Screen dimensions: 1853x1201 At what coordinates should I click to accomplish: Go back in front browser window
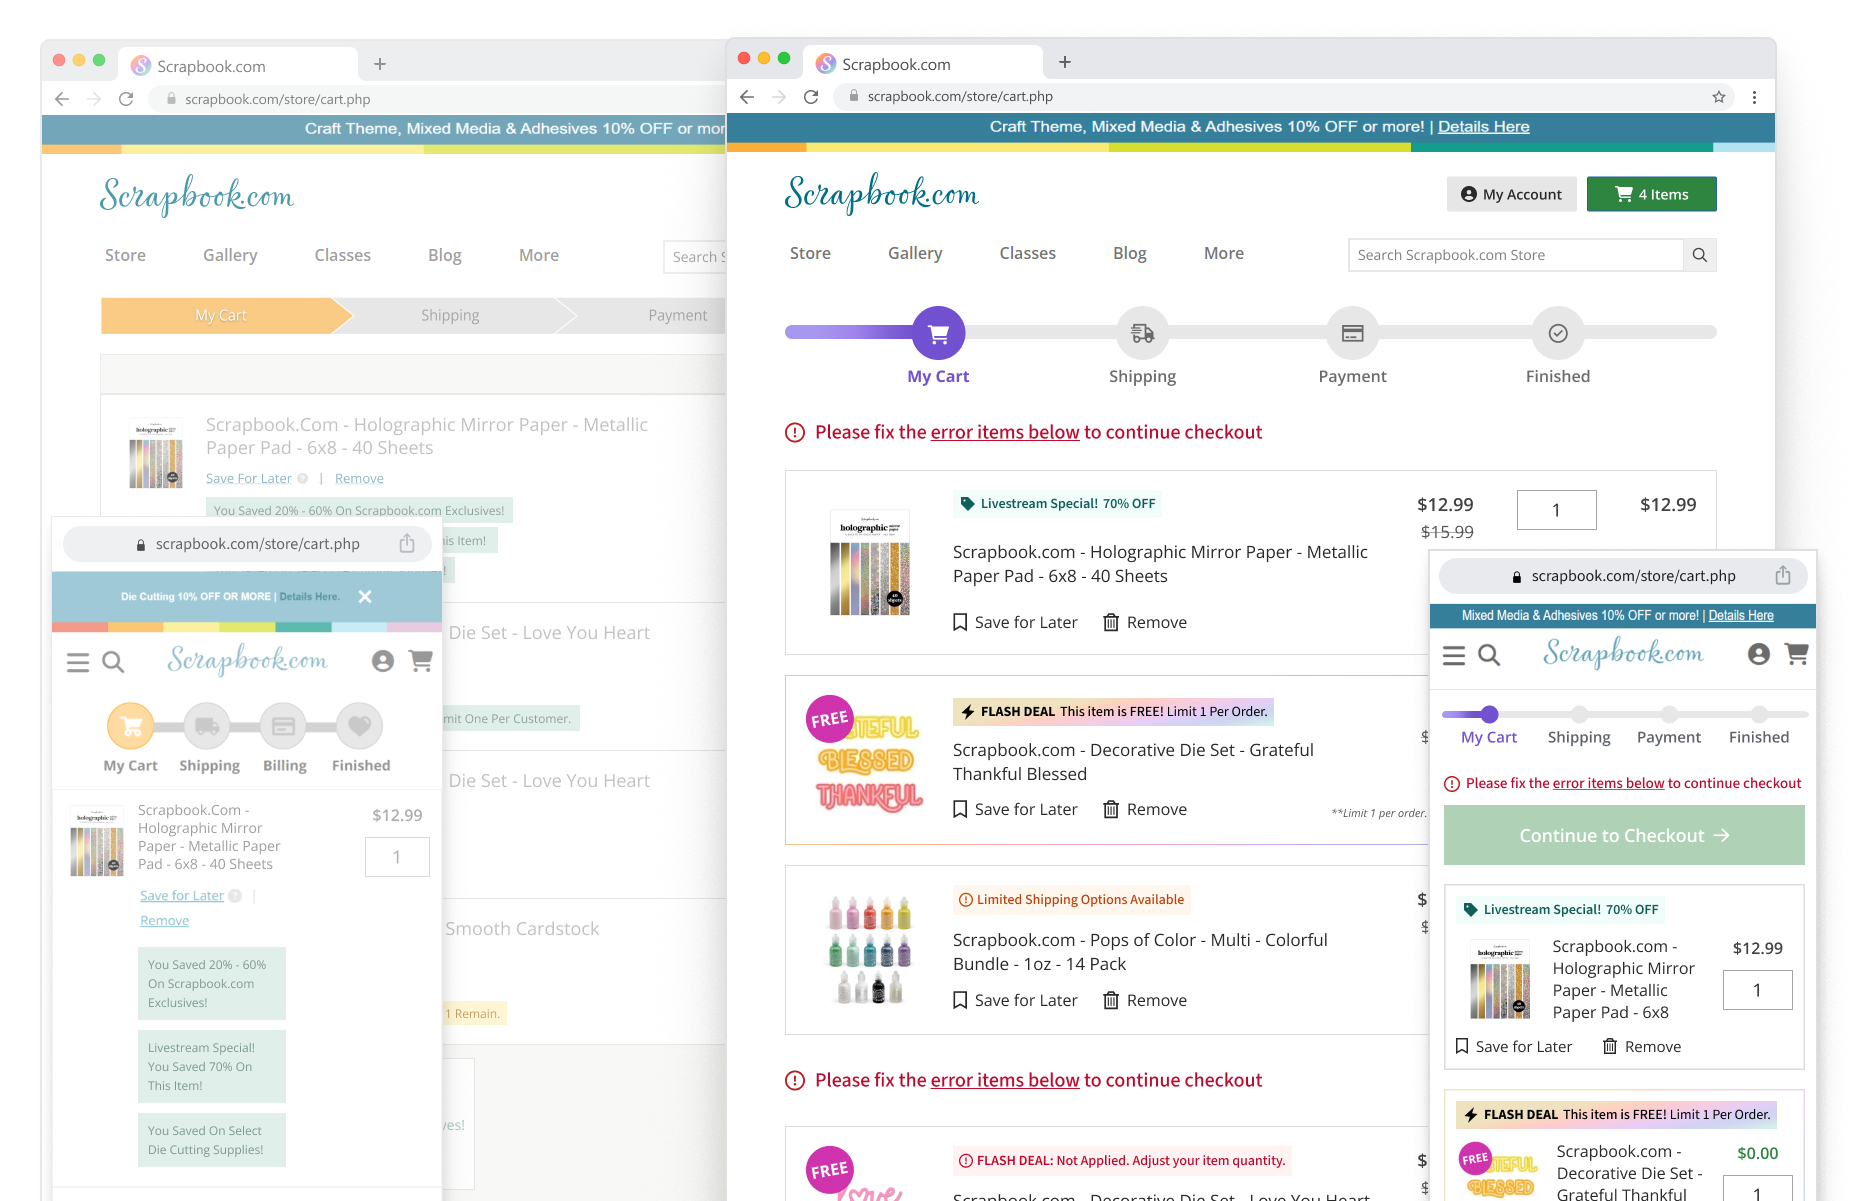coord(747,97)
